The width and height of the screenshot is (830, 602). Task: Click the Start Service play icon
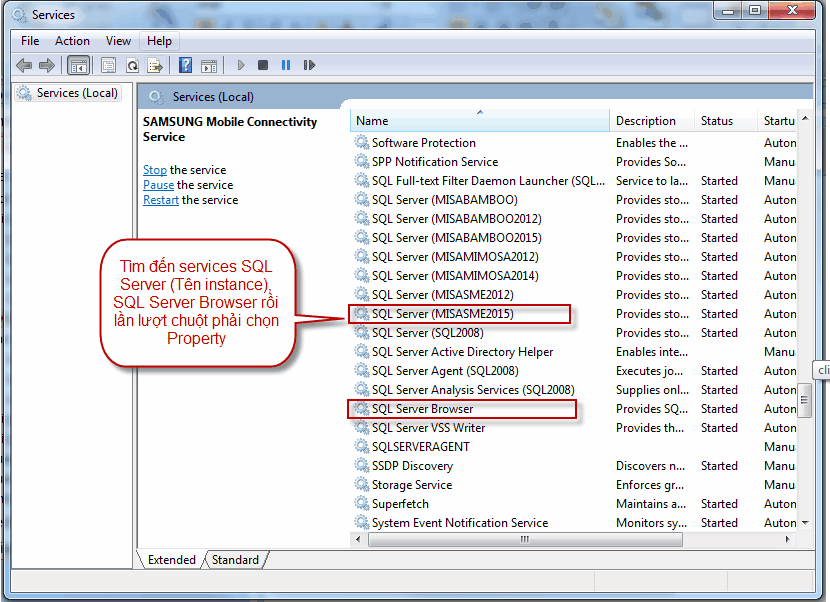pyautogui.click(x=241, y=65)
